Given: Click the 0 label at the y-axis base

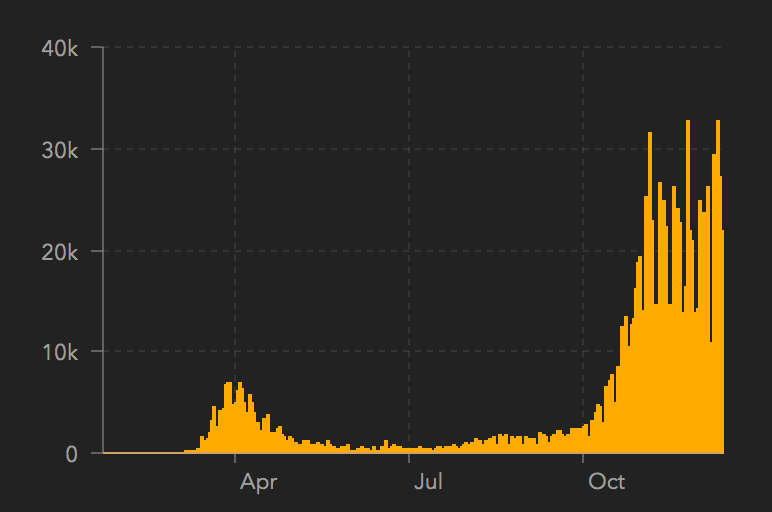Looking at the screenshot, I should [x=71, y=454].
